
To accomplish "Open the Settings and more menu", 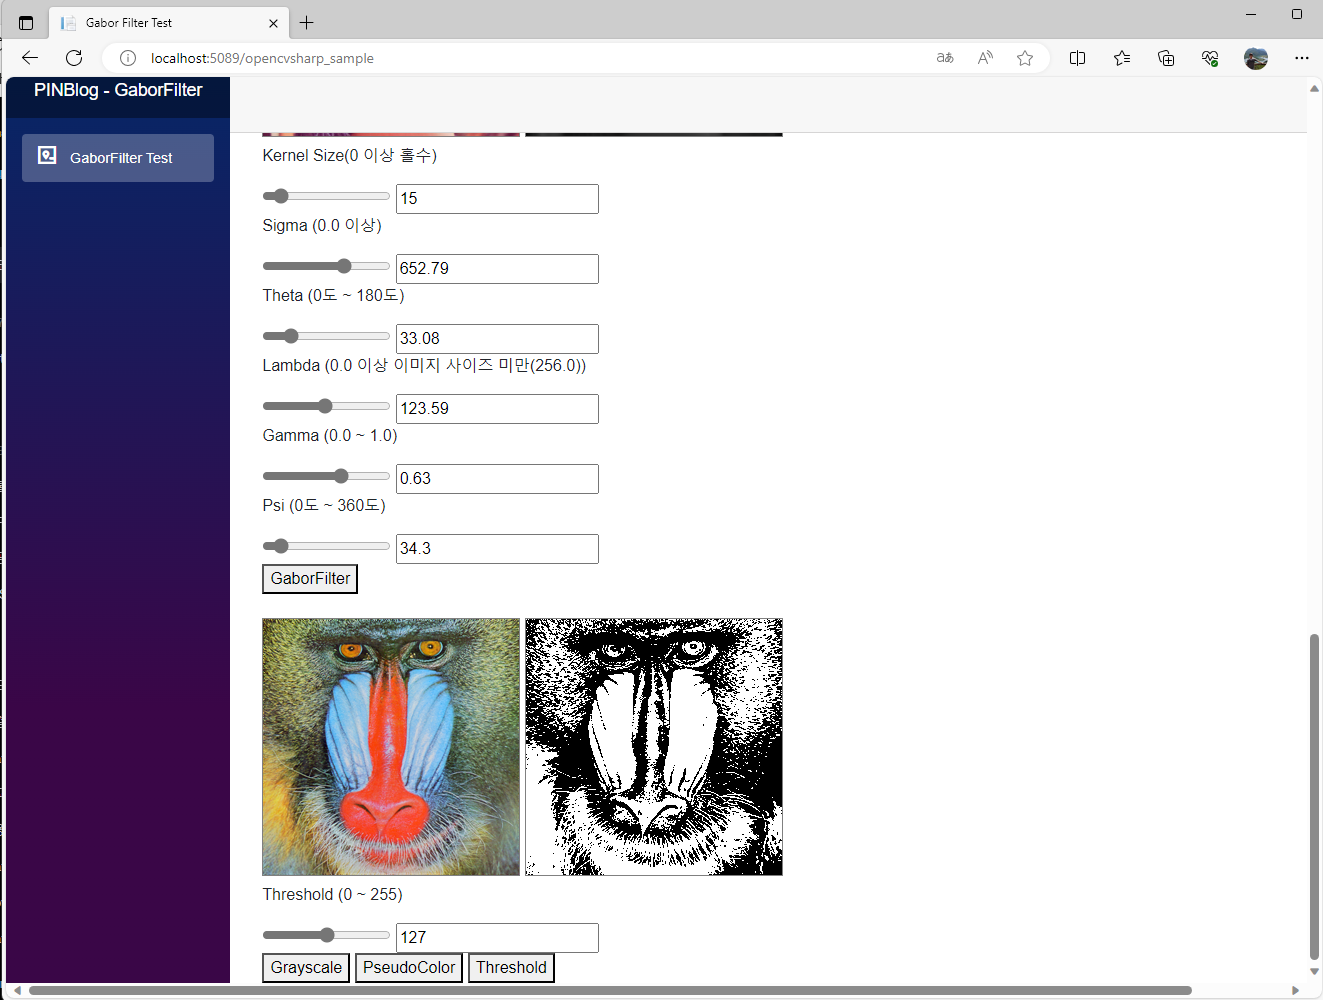I will (1302, 58).
